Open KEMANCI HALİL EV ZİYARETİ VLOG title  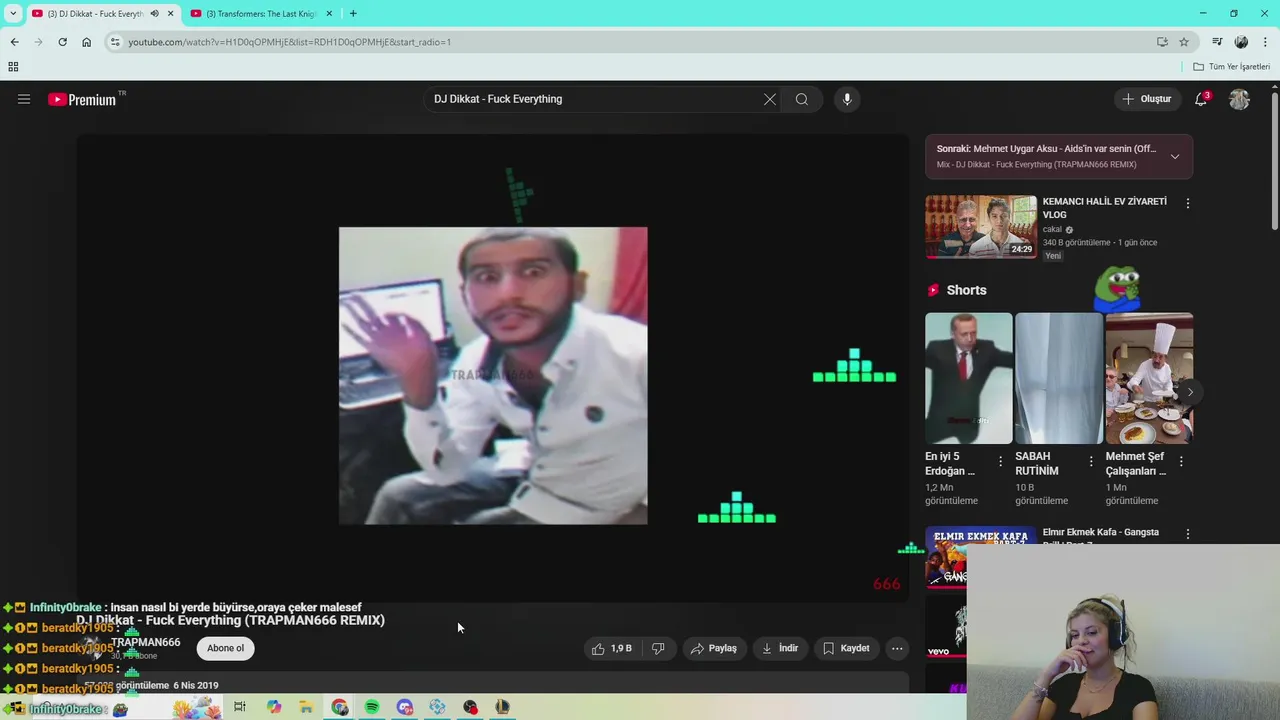[1105, 208]
